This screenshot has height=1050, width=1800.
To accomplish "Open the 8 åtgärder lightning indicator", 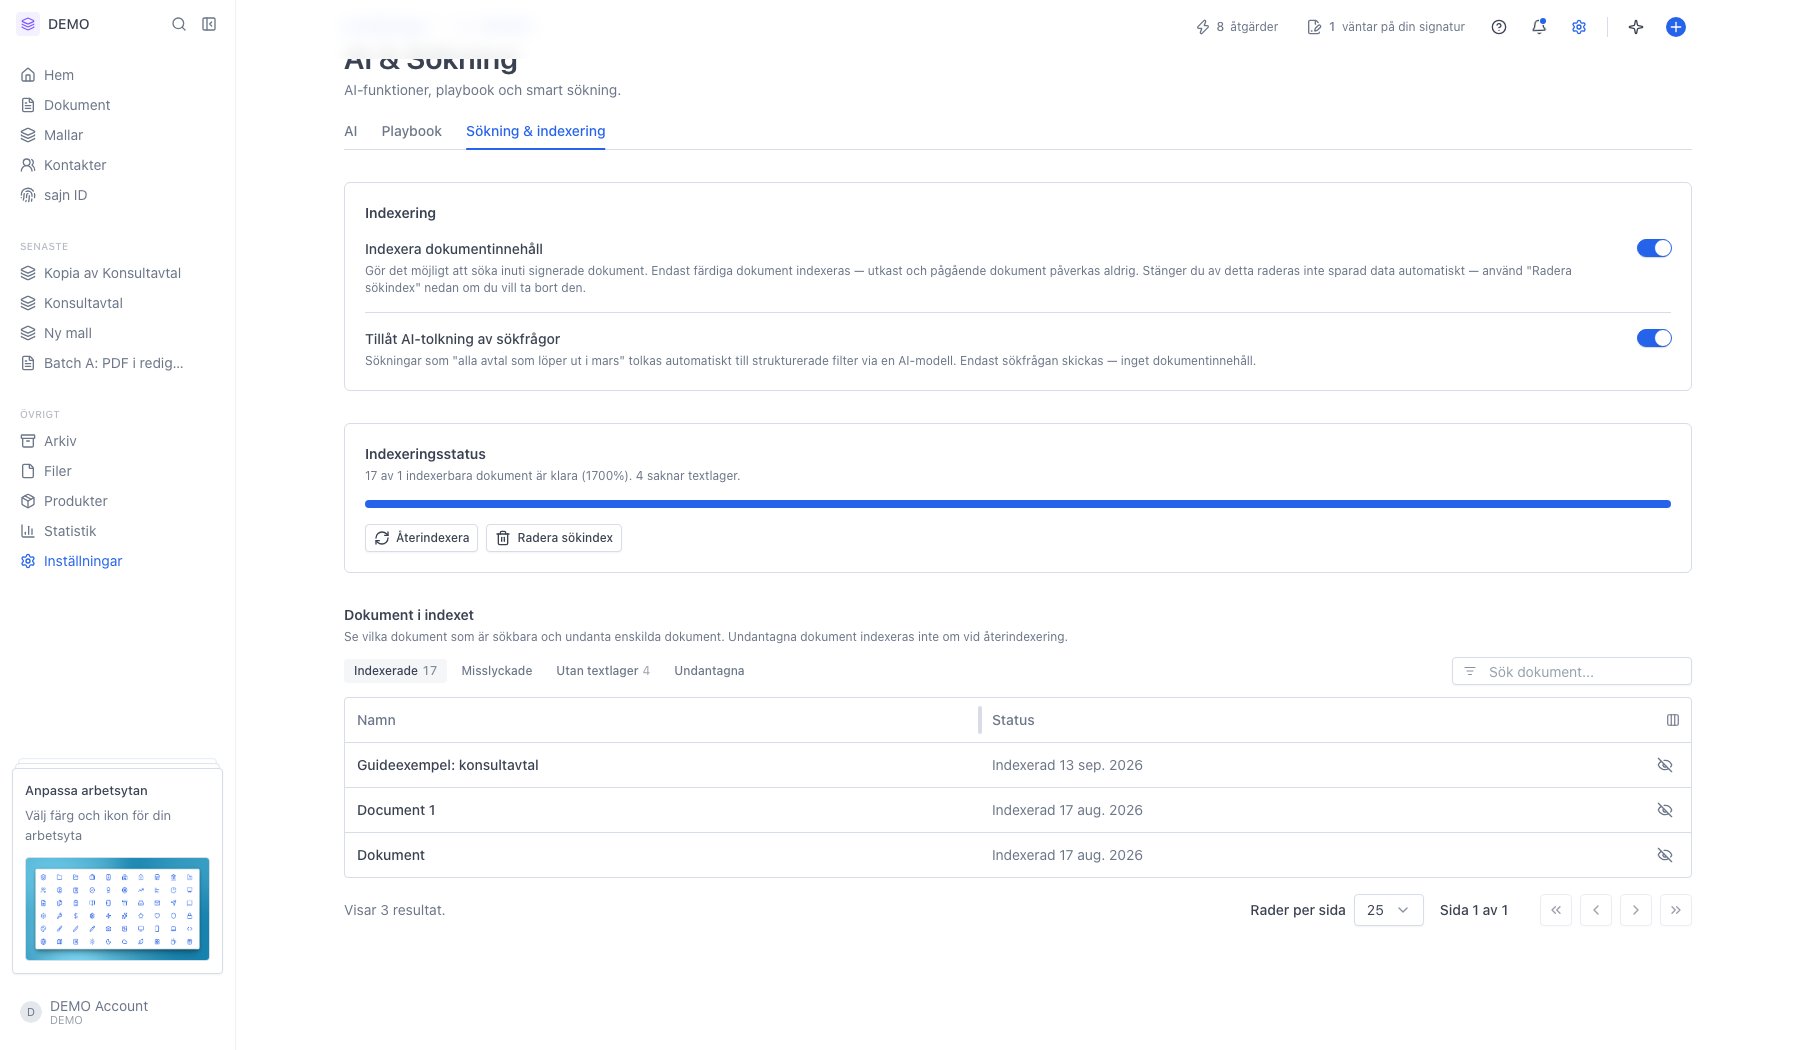I will (x=1237, y=27).
